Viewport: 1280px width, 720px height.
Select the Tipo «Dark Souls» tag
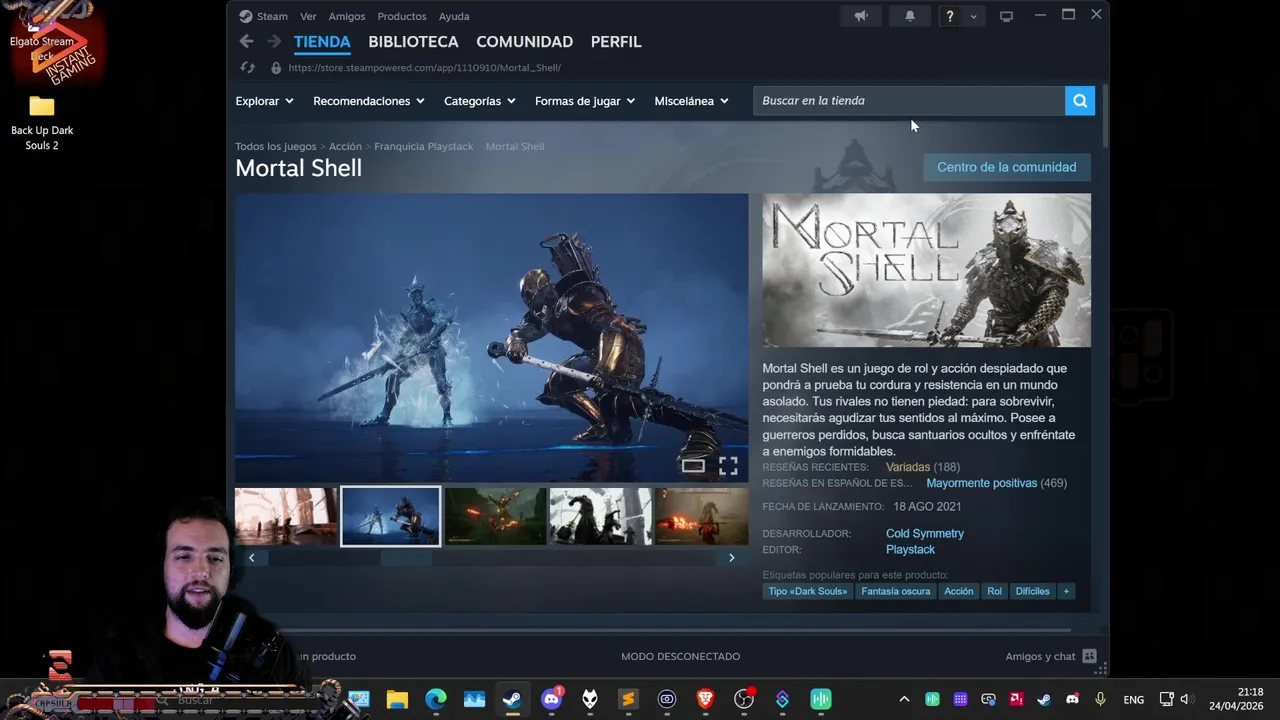[x=807, y=591]
